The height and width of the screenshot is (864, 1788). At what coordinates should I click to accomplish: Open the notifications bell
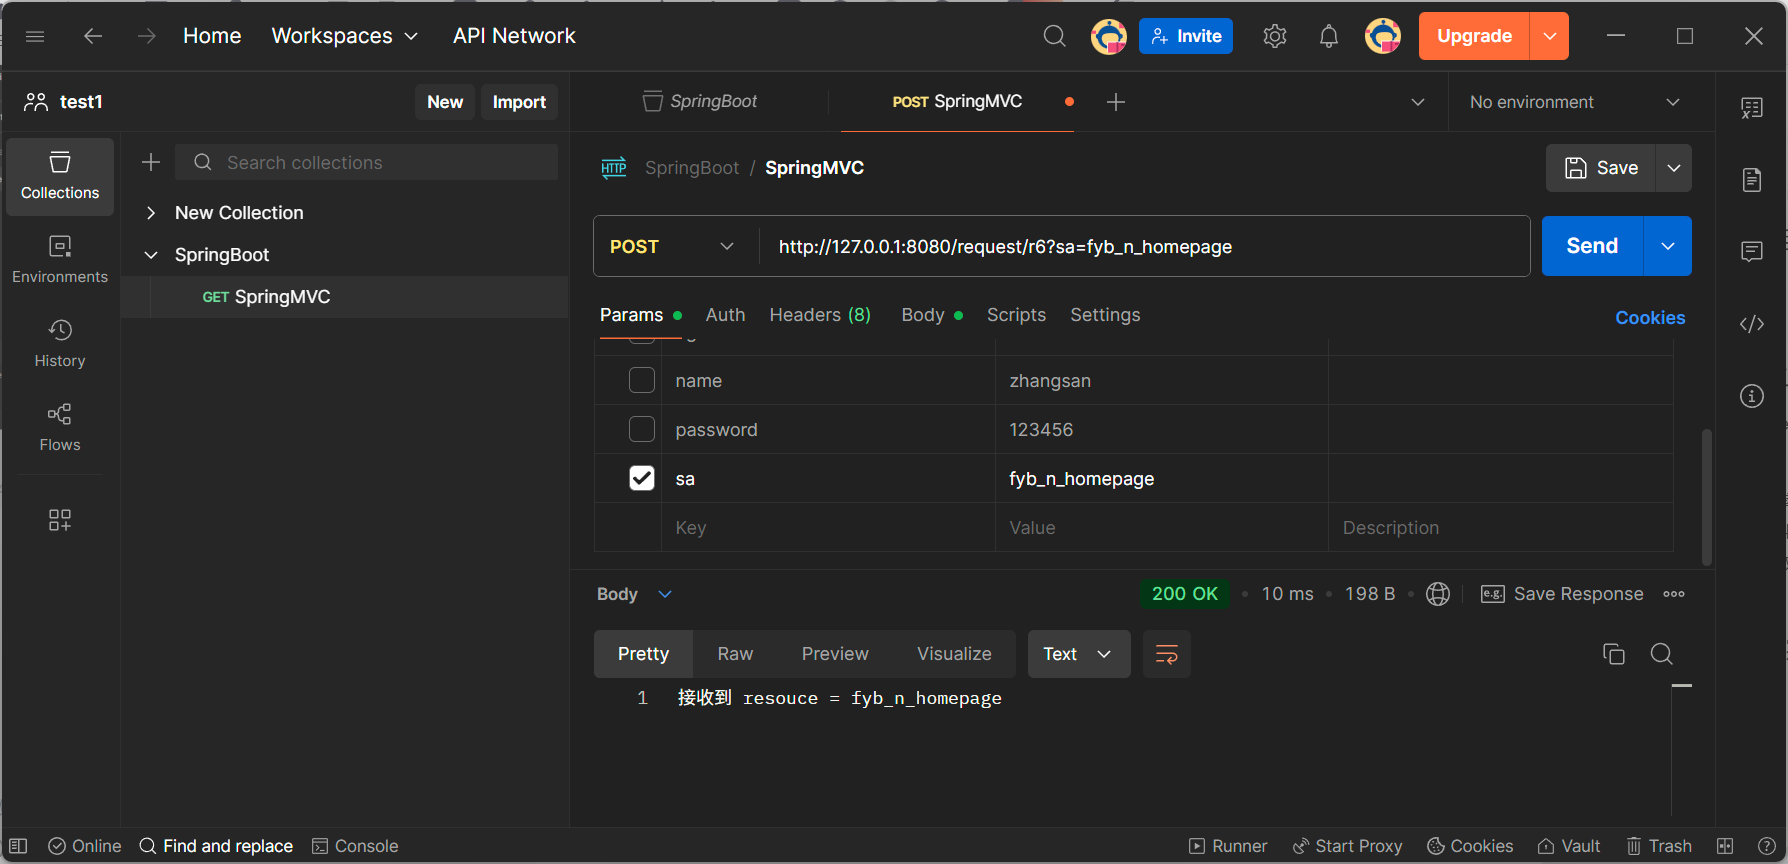(1328, 37)
